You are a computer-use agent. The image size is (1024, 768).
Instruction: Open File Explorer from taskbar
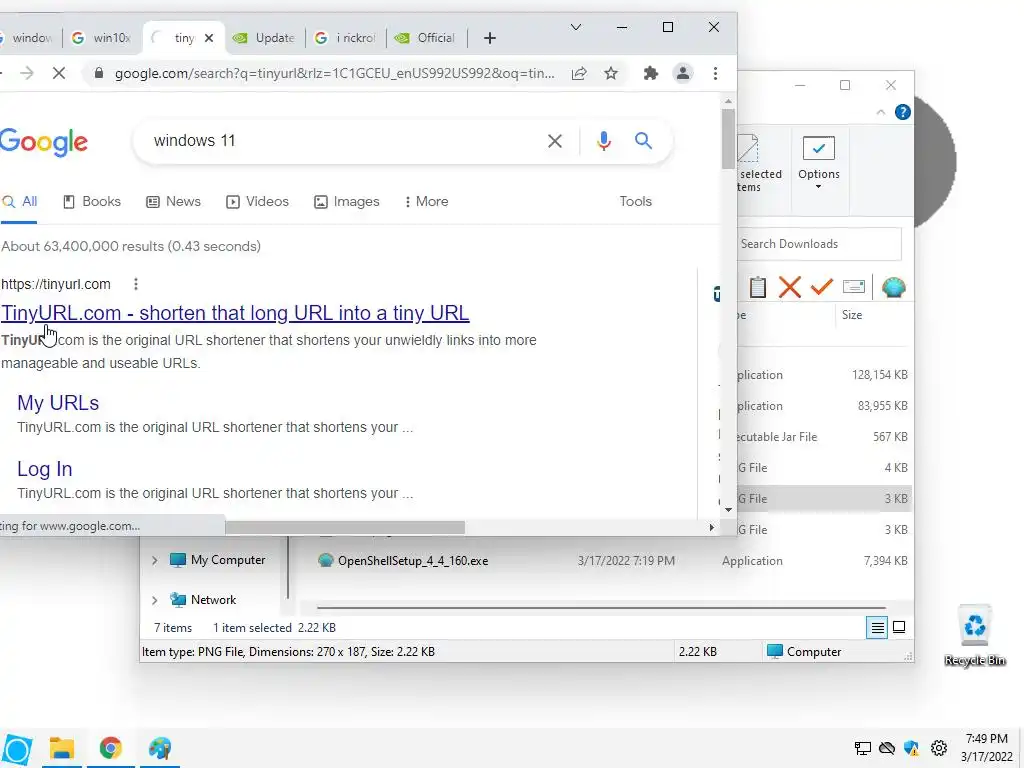point(62,748)
